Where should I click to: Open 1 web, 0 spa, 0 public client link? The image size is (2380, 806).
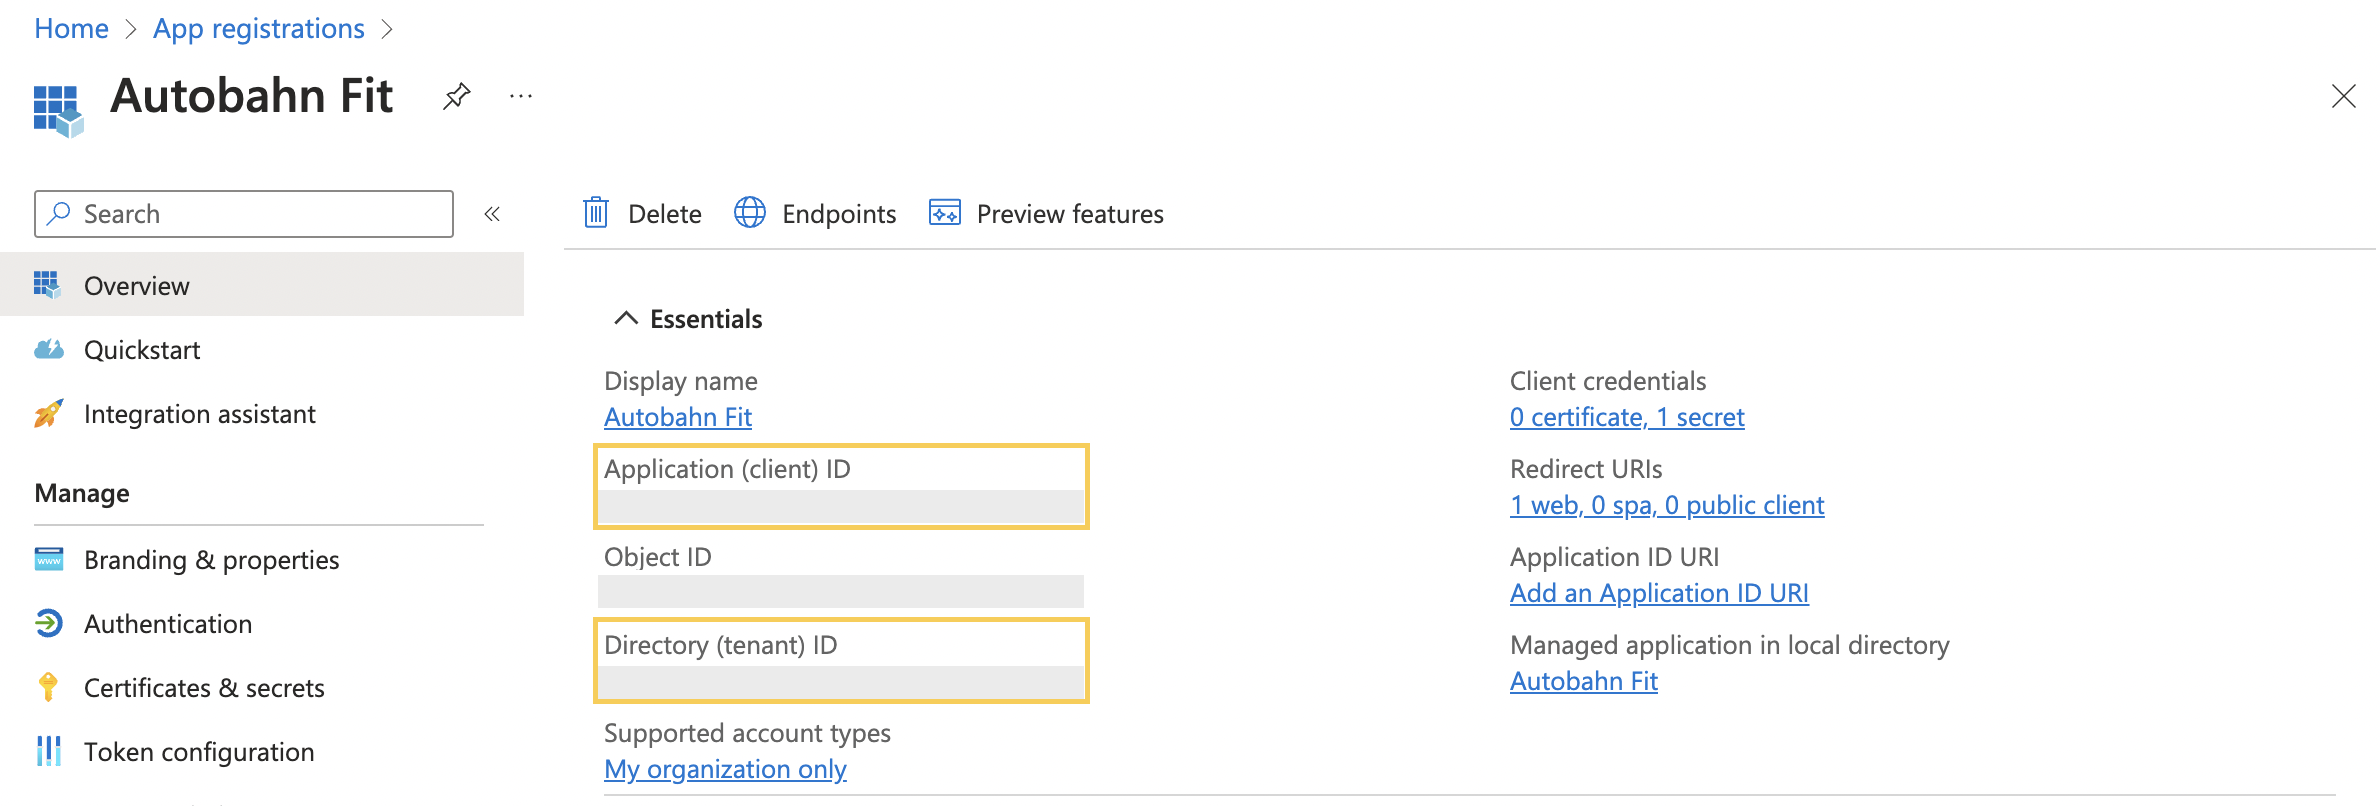1667,505
